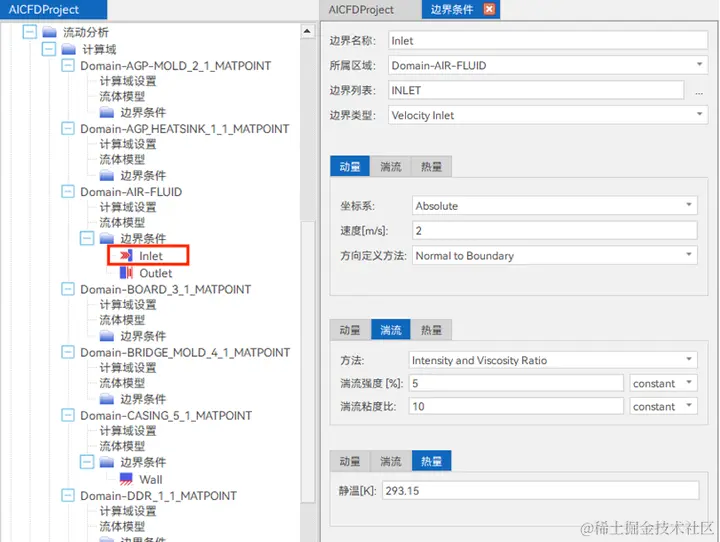Click 边界条件 folder icon under Domain-AIR-FLUID
720x542 pixels.
pos(107,238)
